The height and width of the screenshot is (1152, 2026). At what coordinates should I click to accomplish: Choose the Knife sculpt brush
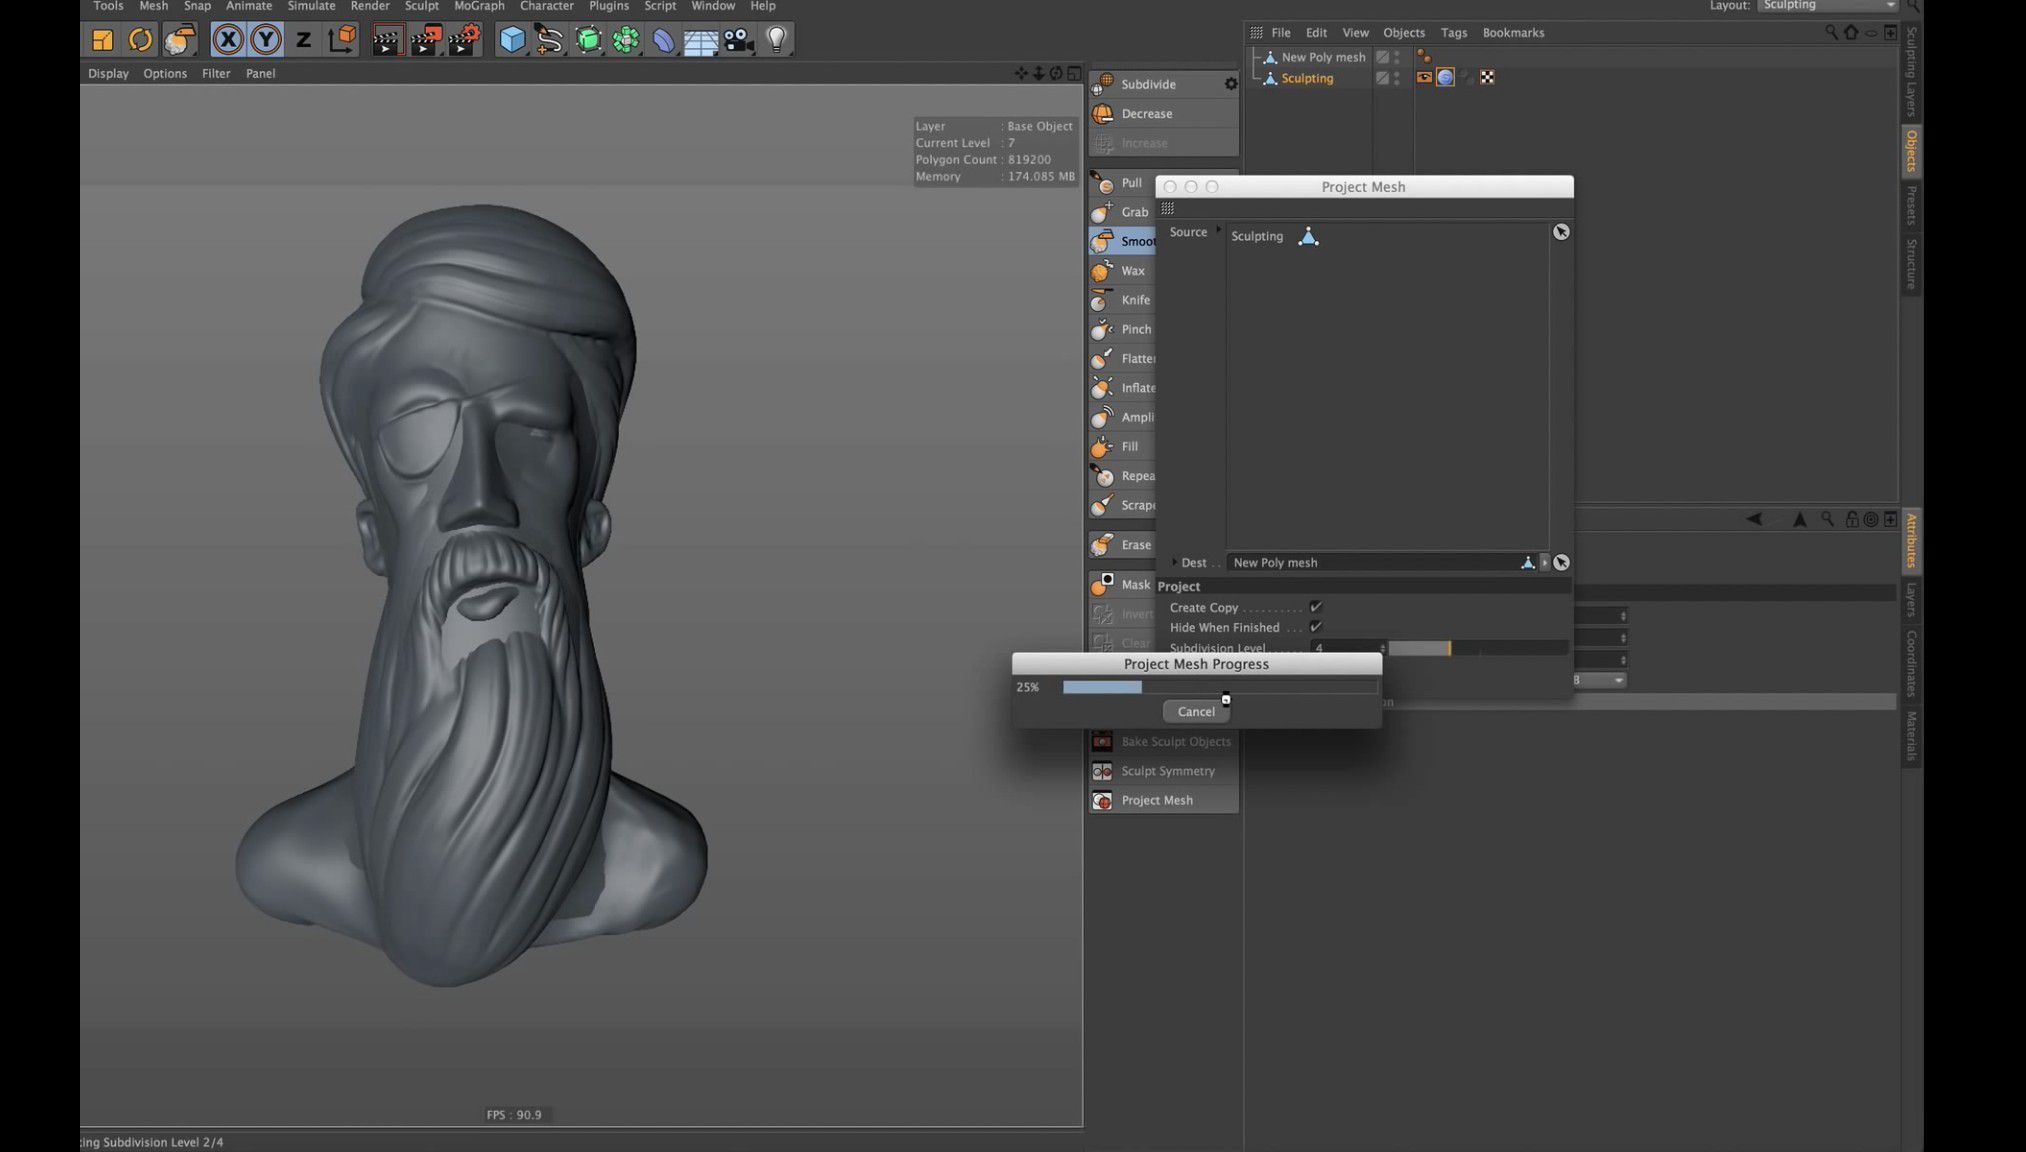[1134, 300]
